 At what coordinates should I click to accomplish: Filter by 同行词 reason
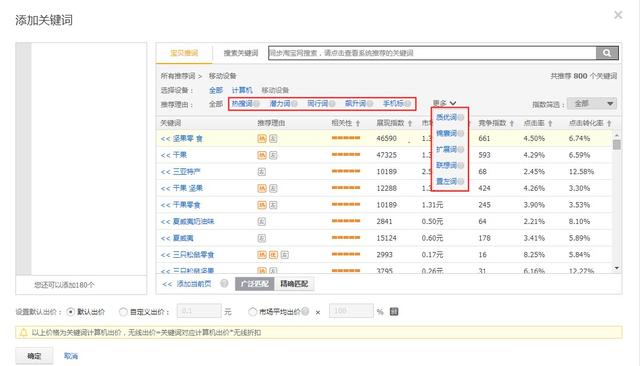318,104
